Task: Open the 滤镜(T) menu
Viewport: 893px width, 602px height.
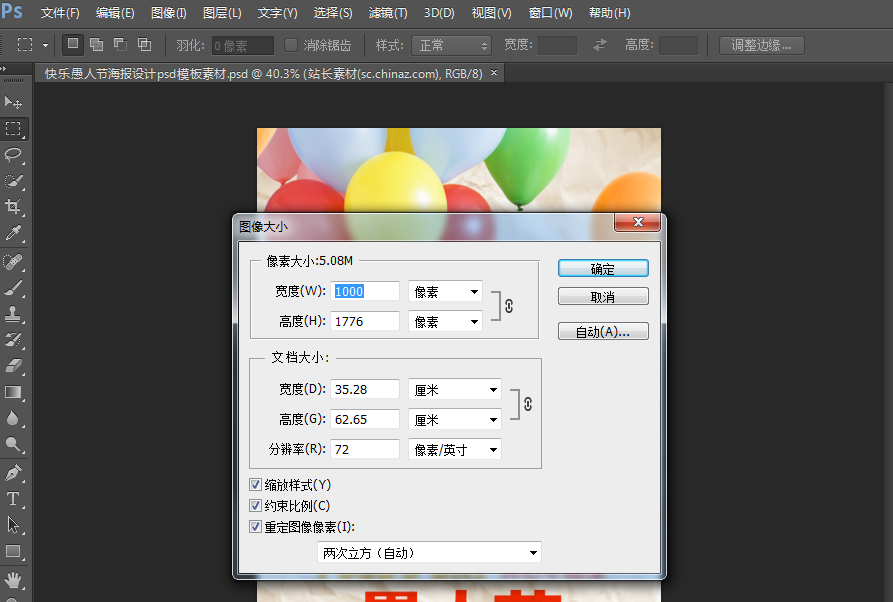Action: pos(388,13)
